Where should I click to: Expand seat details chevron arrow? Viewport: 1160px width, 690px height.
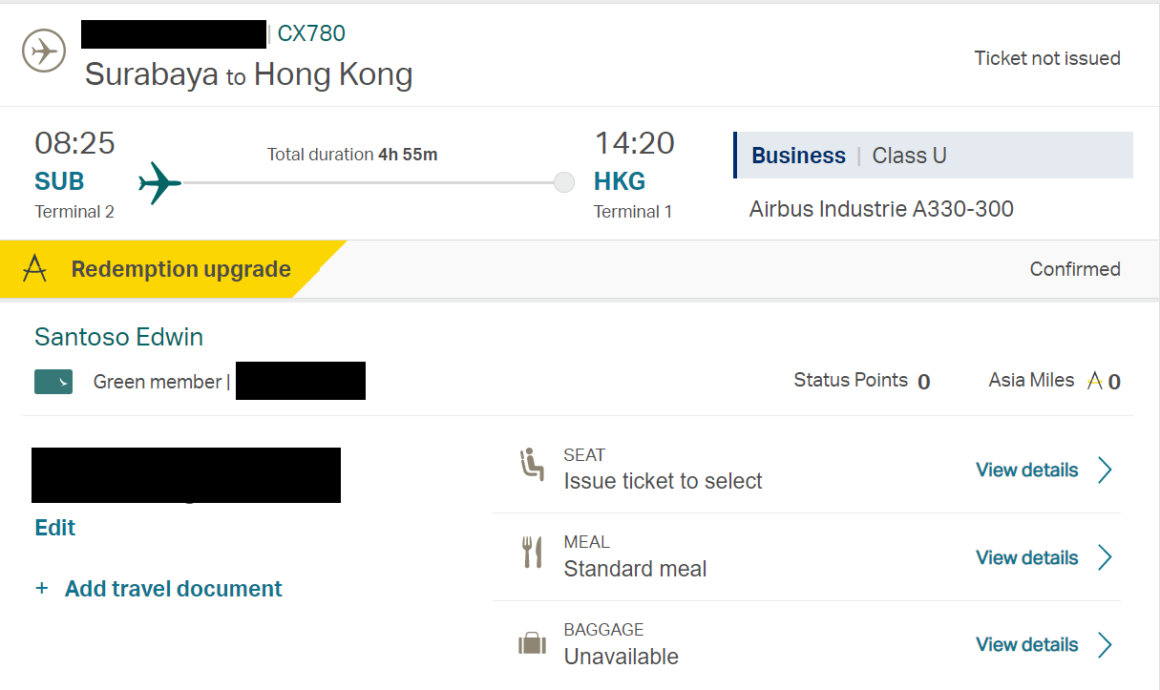1105,470
